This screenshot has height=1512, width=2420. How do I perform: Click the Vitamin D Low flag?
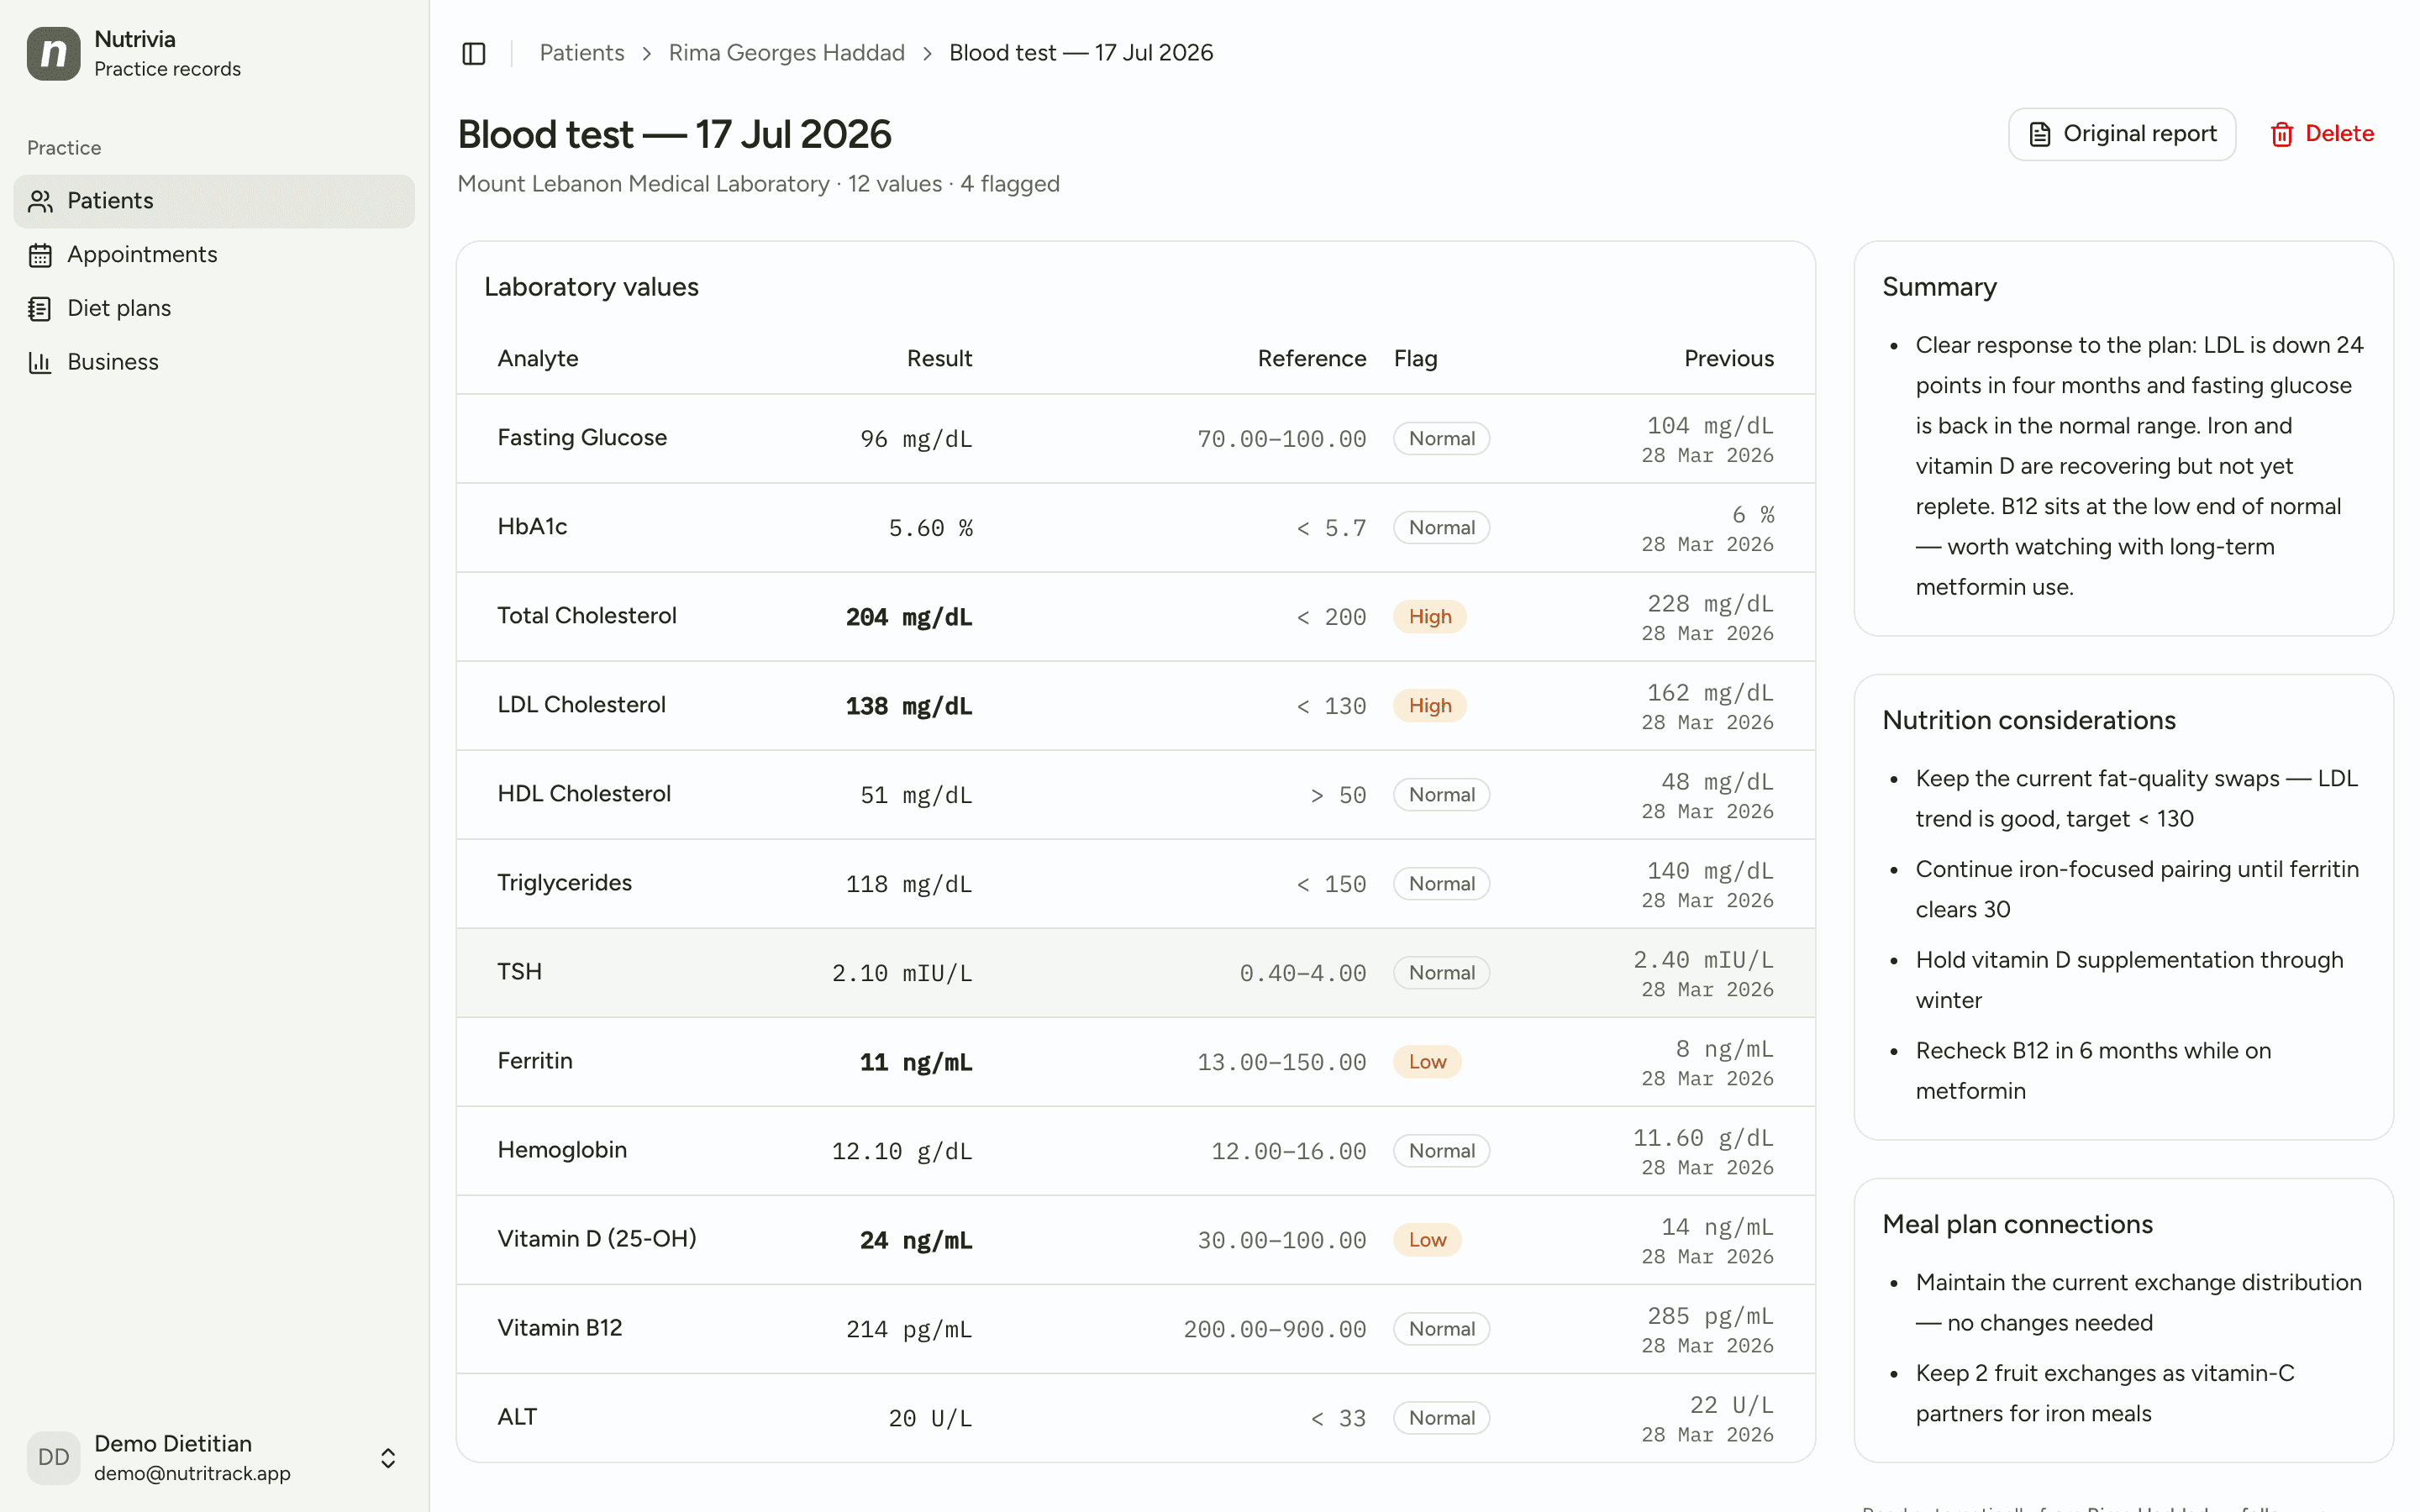pyautogui.click(x=1427, y=1240)
